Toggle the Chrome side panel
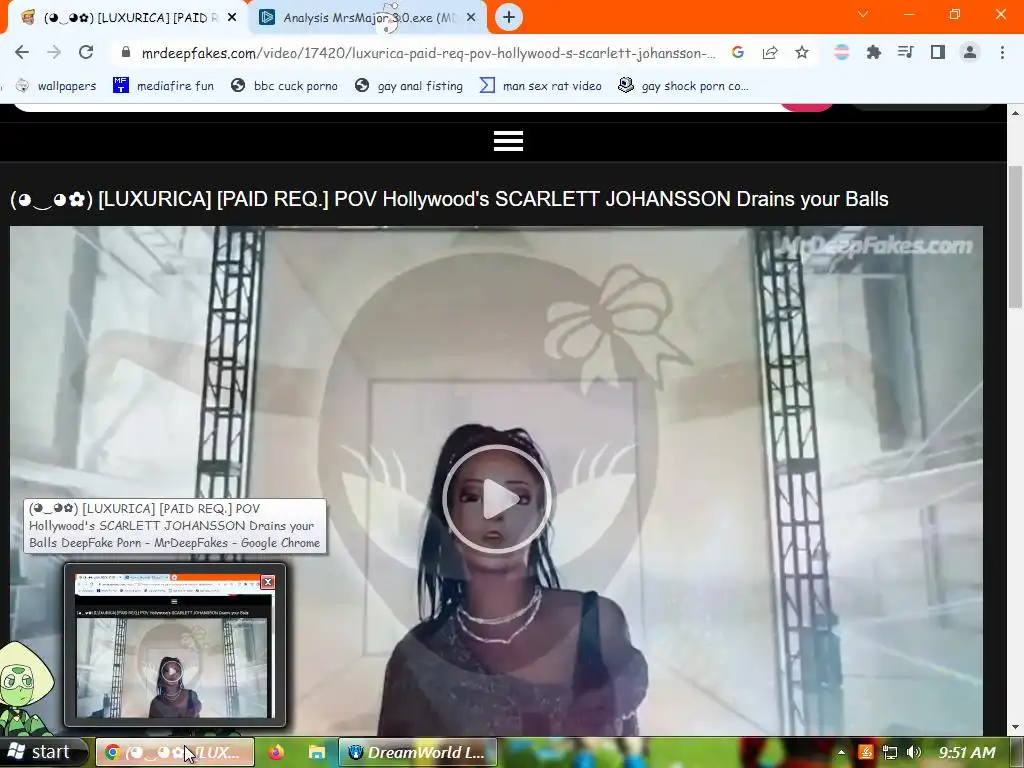Screen dimensions: 1024x768 [x=938, y=52]
